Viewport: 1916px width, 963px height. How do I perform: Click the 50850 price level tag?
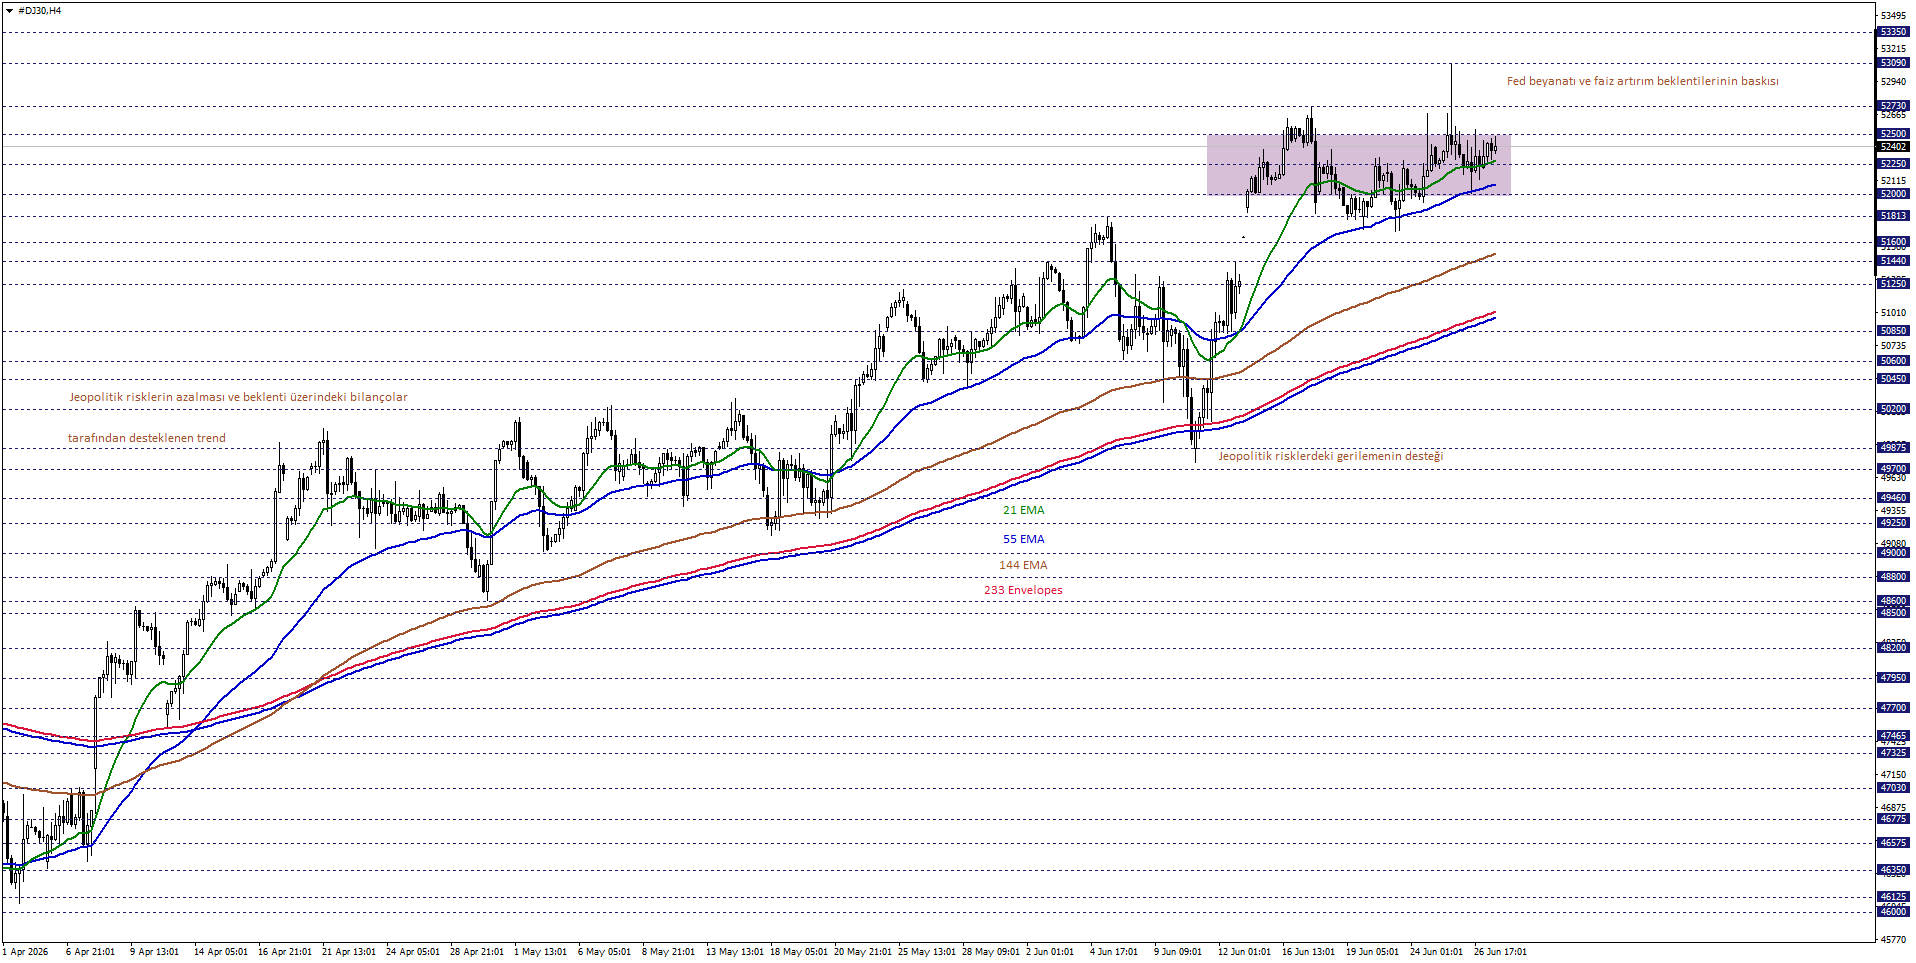(x=1893, y=331)
